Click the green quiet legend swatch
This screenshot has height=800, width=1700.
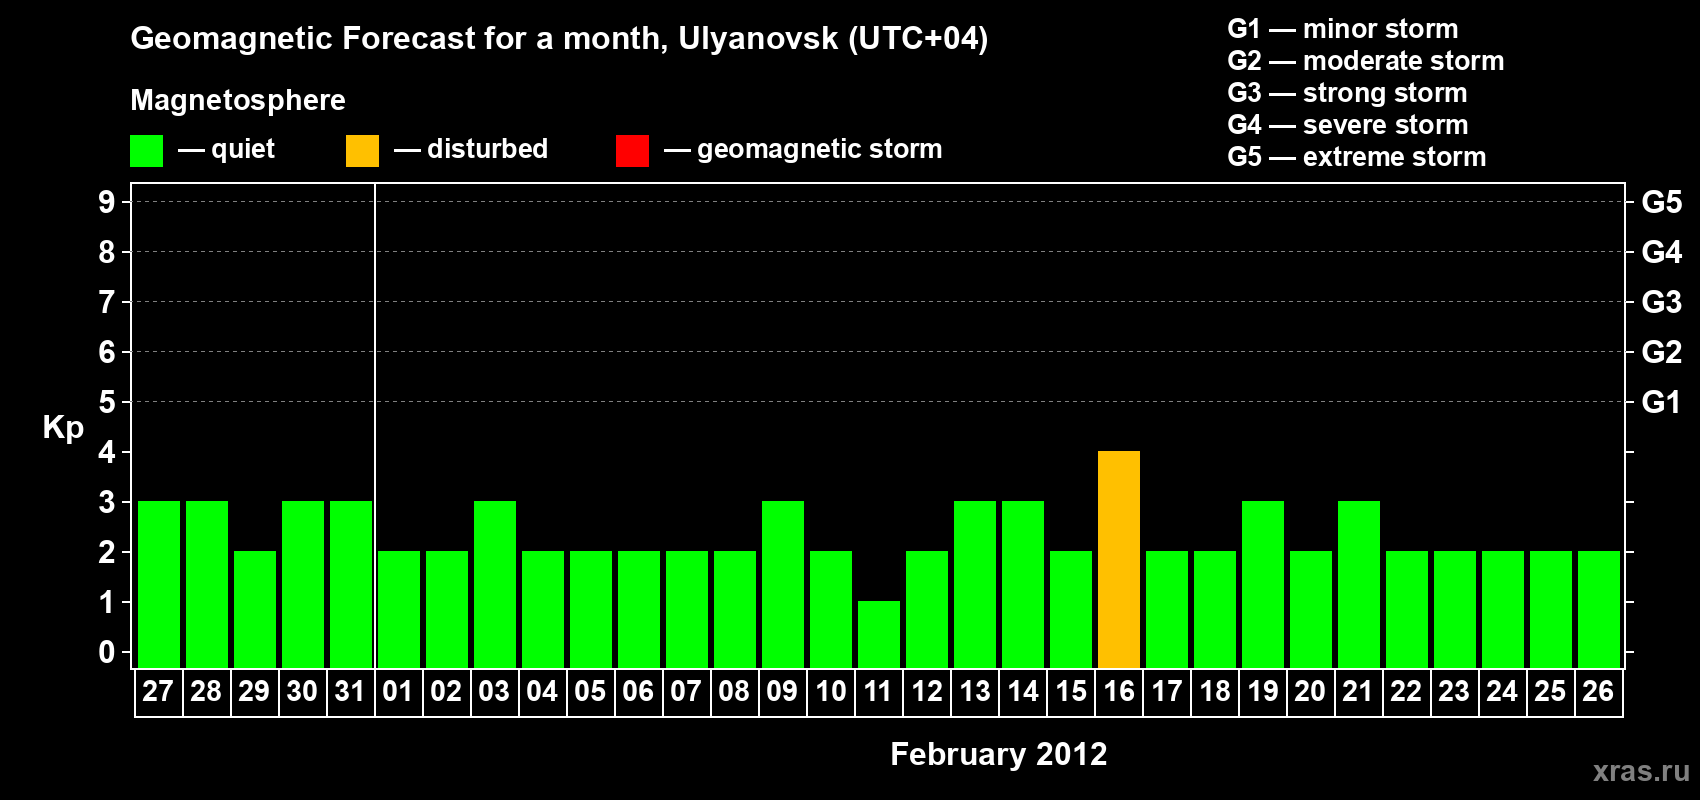coord(146,151)
